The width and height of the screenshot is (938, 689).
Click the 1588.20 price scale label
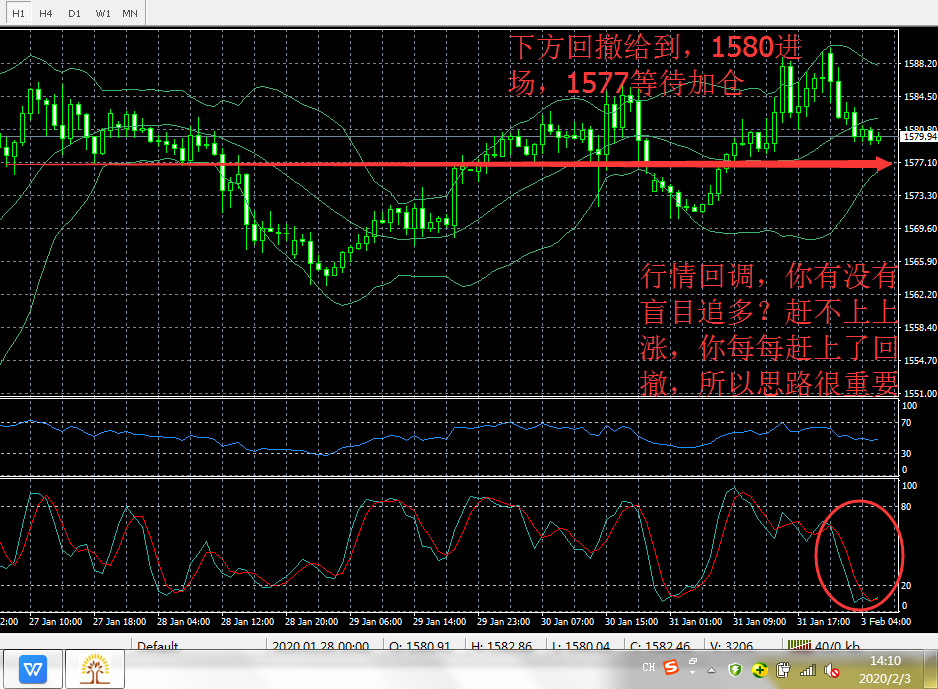click(x=920, y=63)
